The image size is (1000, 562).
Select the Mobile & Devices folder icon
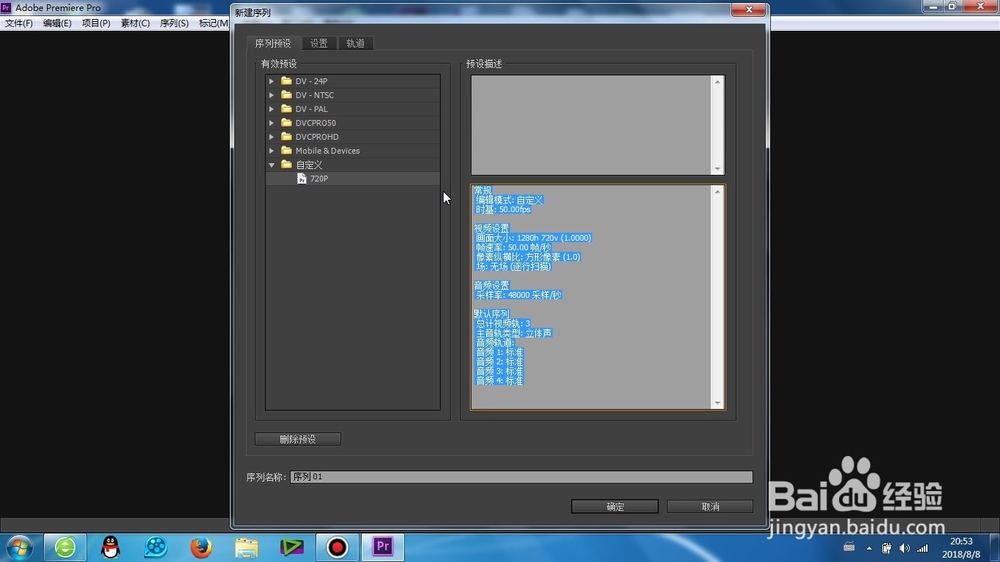coord(286,151)
